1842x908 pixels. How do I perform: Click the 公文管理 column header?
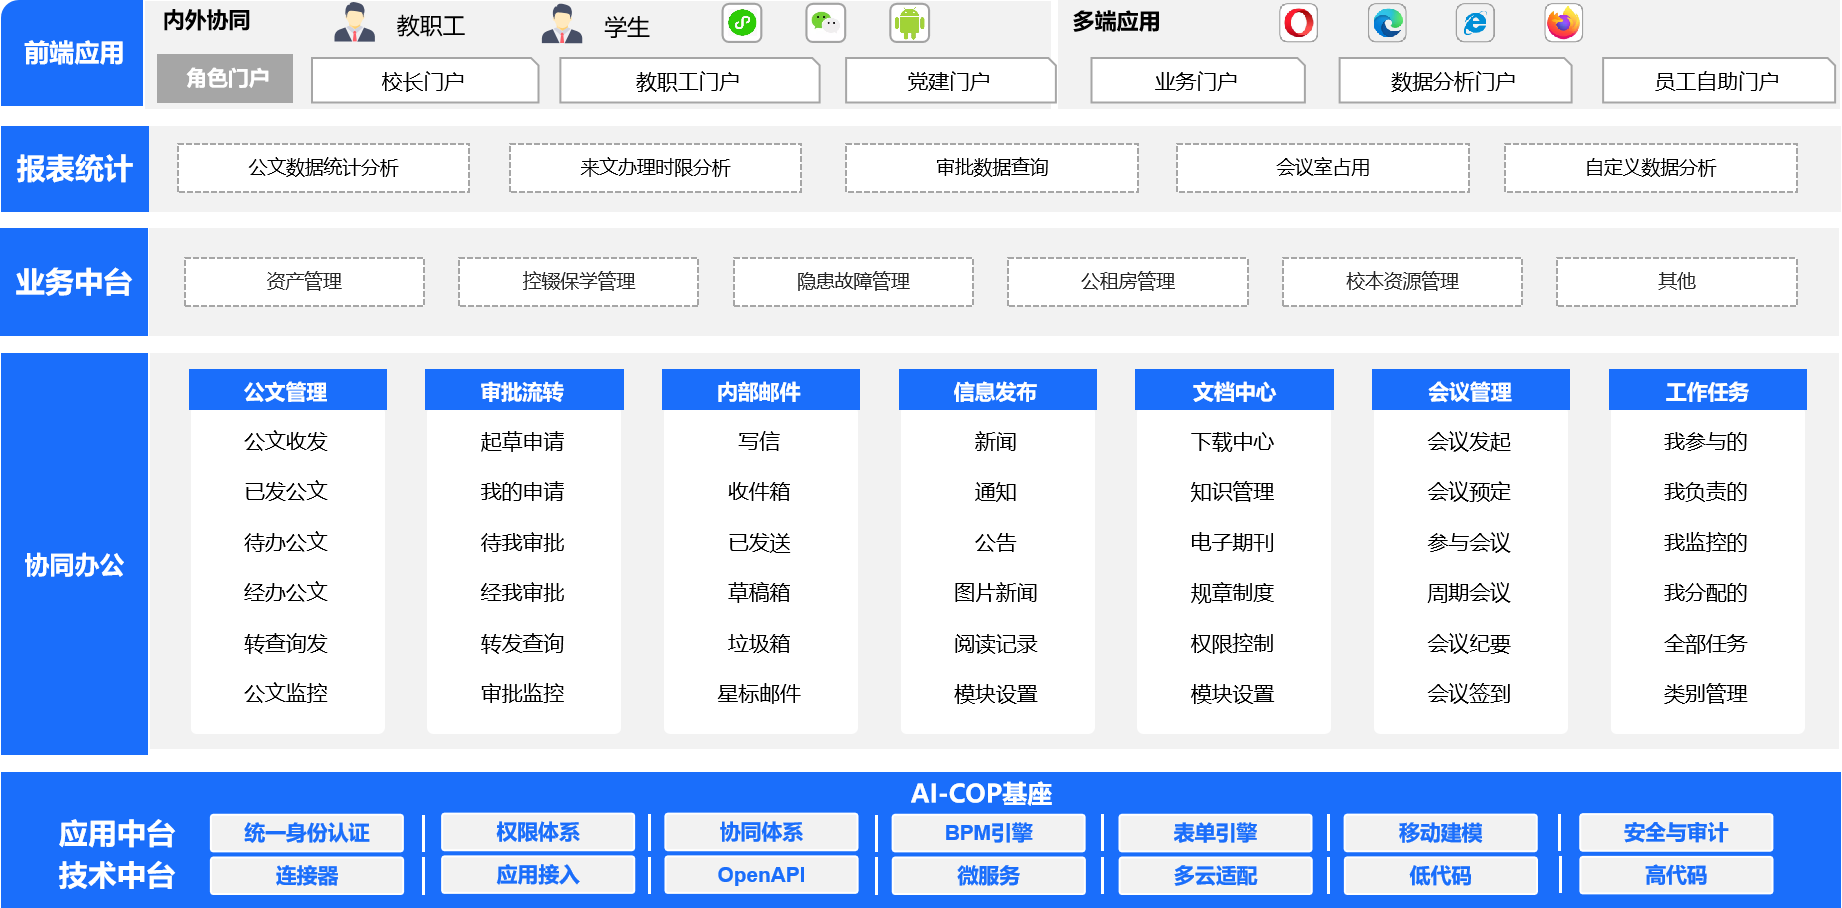pos(287,391)
